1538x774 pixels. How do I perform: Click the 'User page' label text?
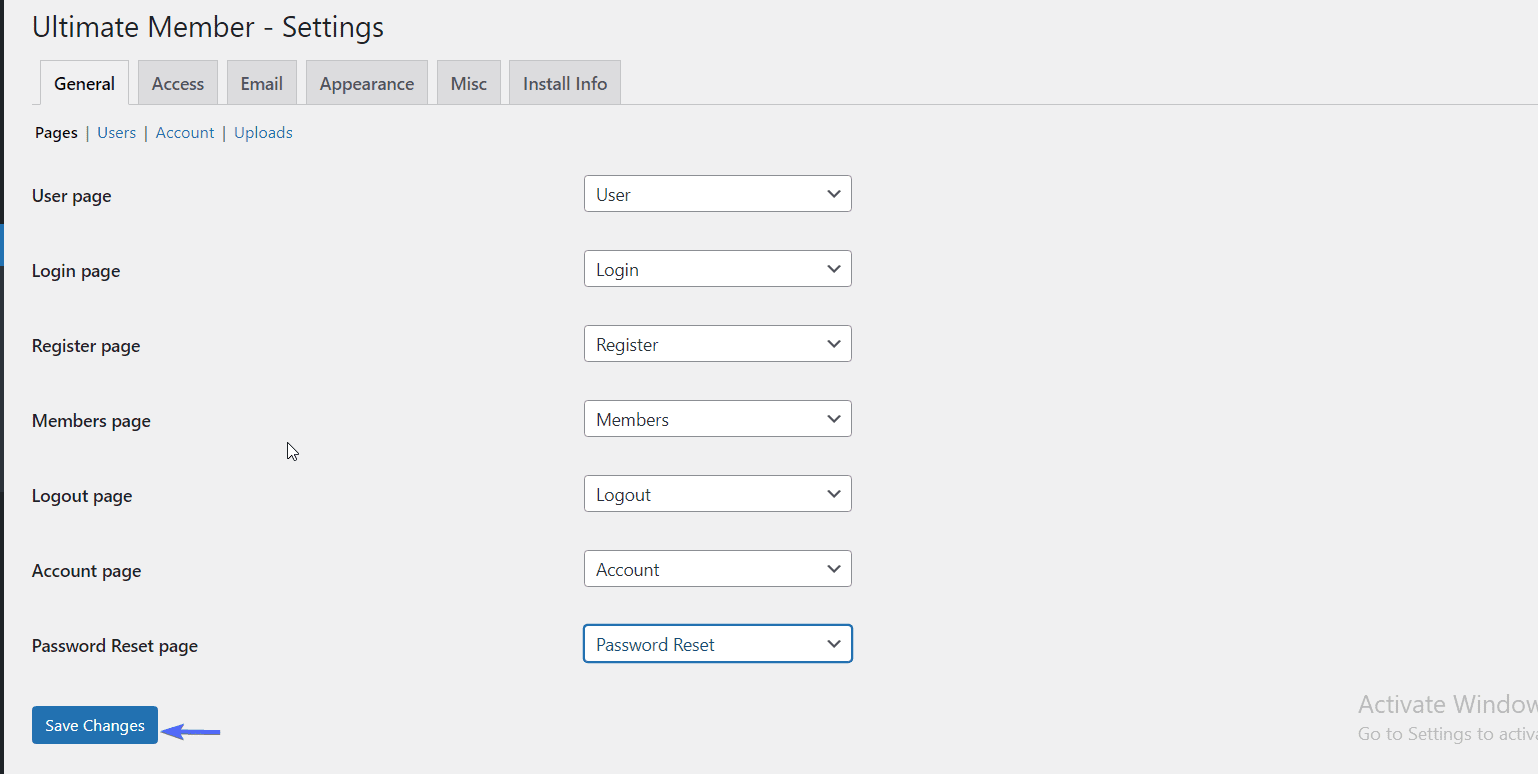click(x=72, y=196)
